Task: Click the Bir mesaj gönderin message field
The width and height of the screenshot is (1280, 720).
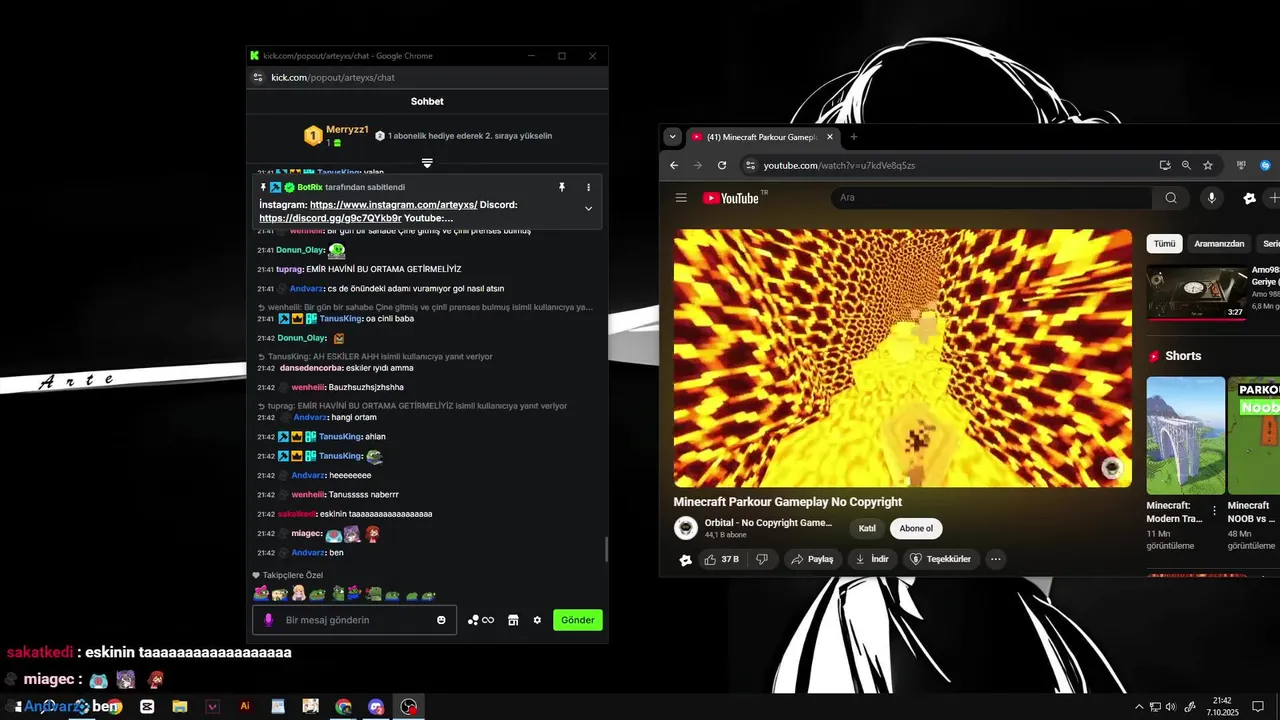Action: 355,620
